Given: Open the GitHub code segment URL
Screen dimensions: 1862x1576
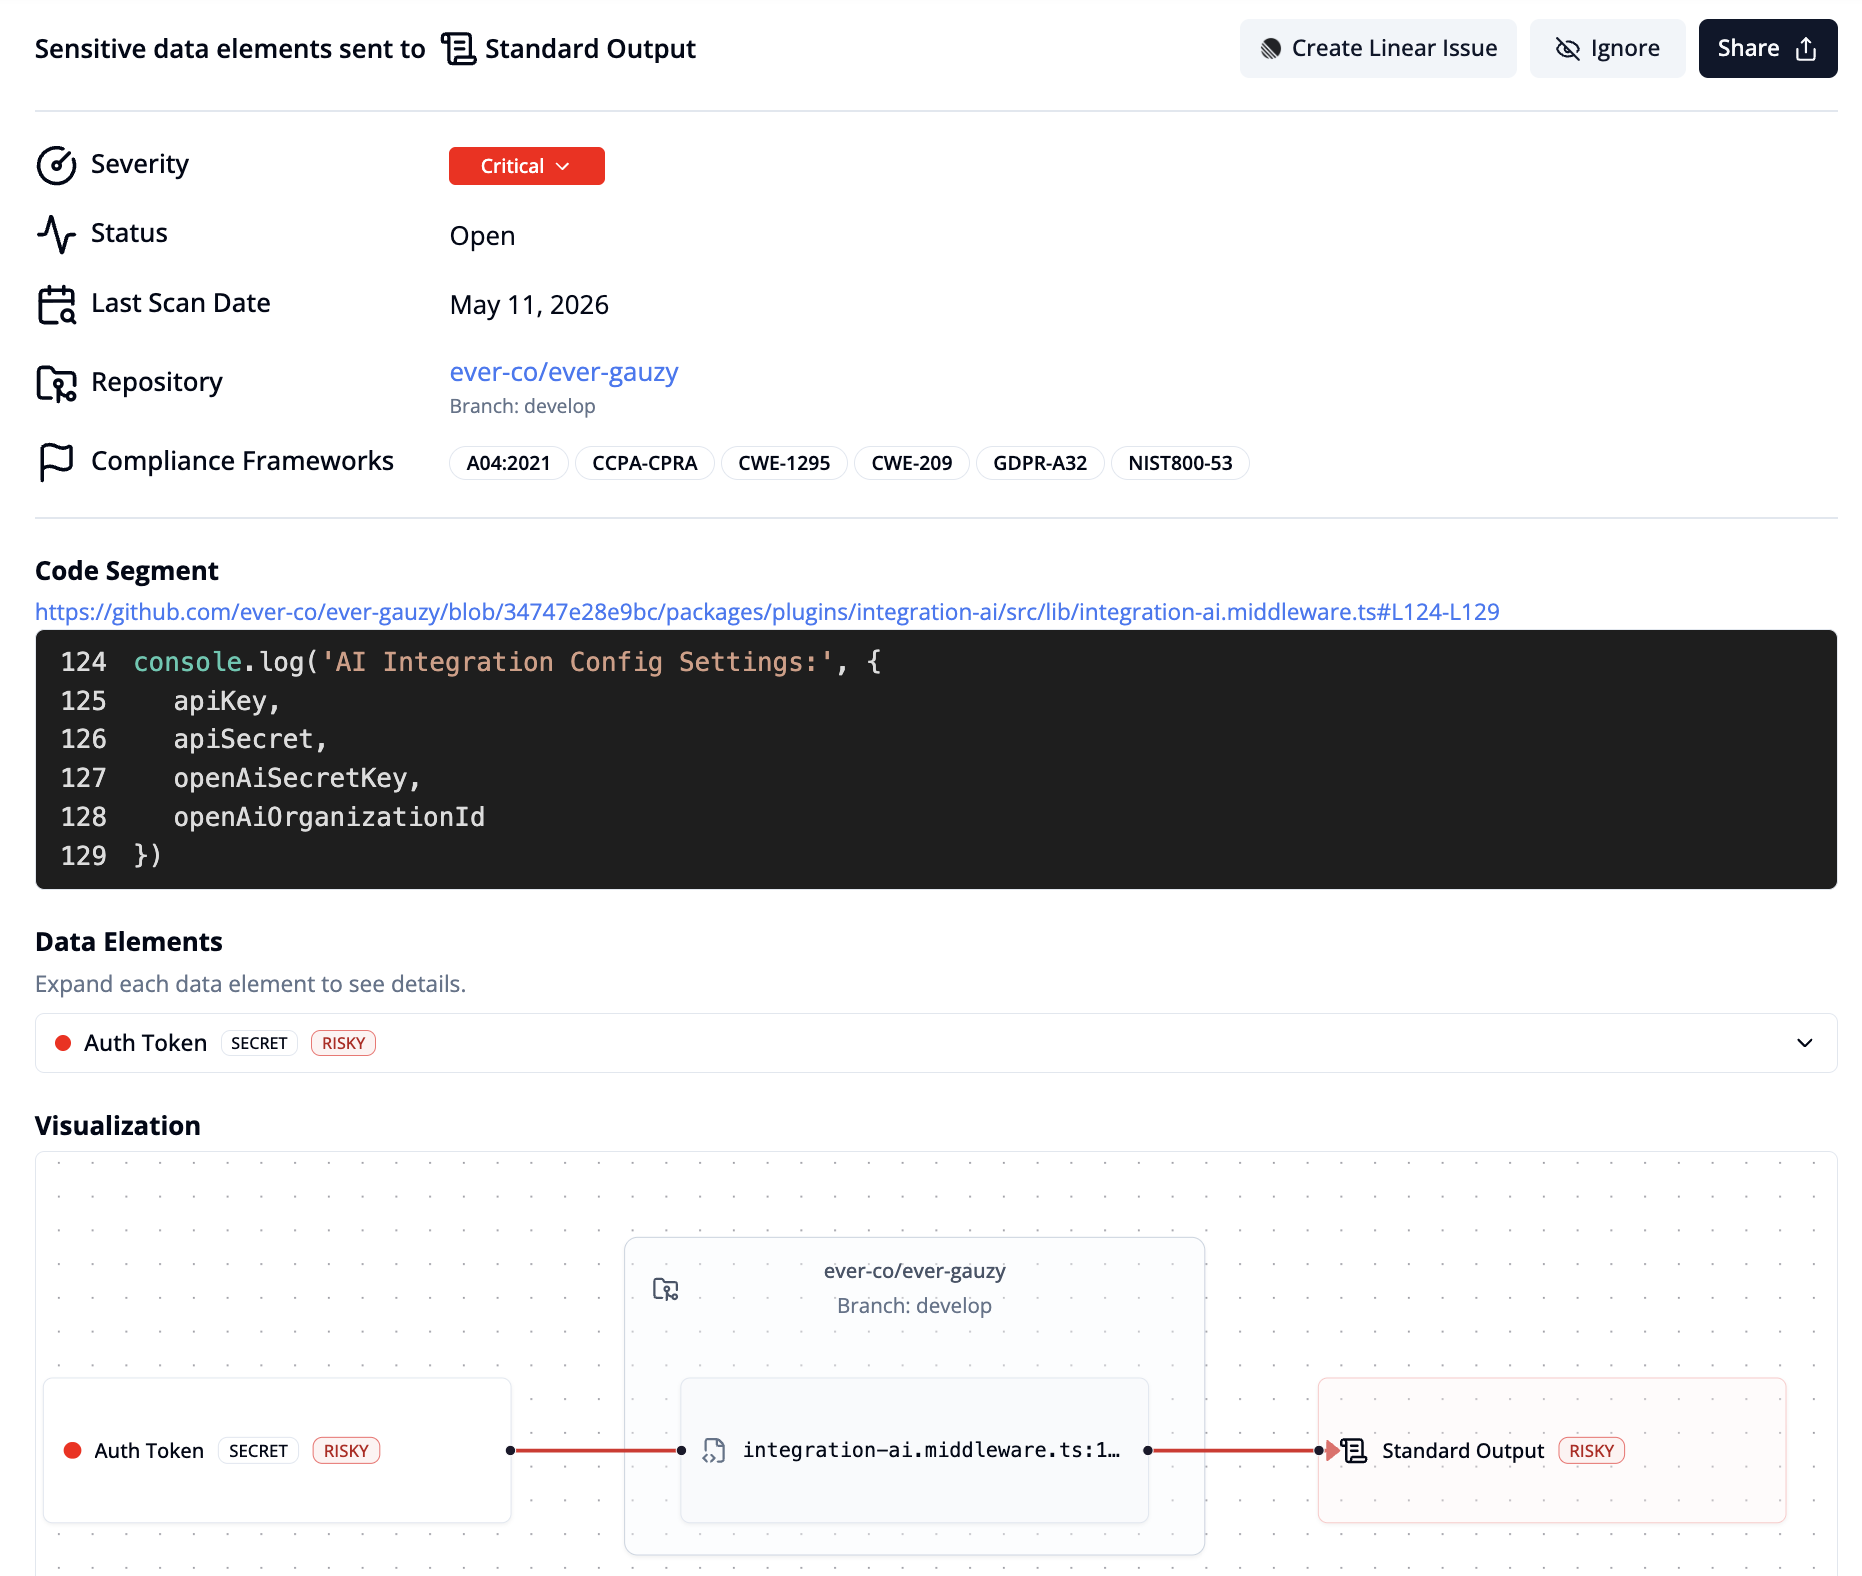Looking at the screenshot, I should pos(767,612).
